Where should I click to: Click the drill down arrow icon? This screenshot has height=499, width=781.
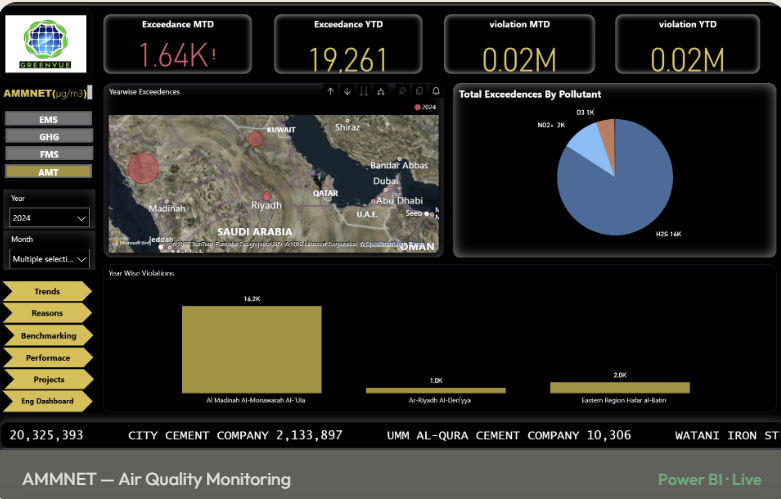coord(347,91)
